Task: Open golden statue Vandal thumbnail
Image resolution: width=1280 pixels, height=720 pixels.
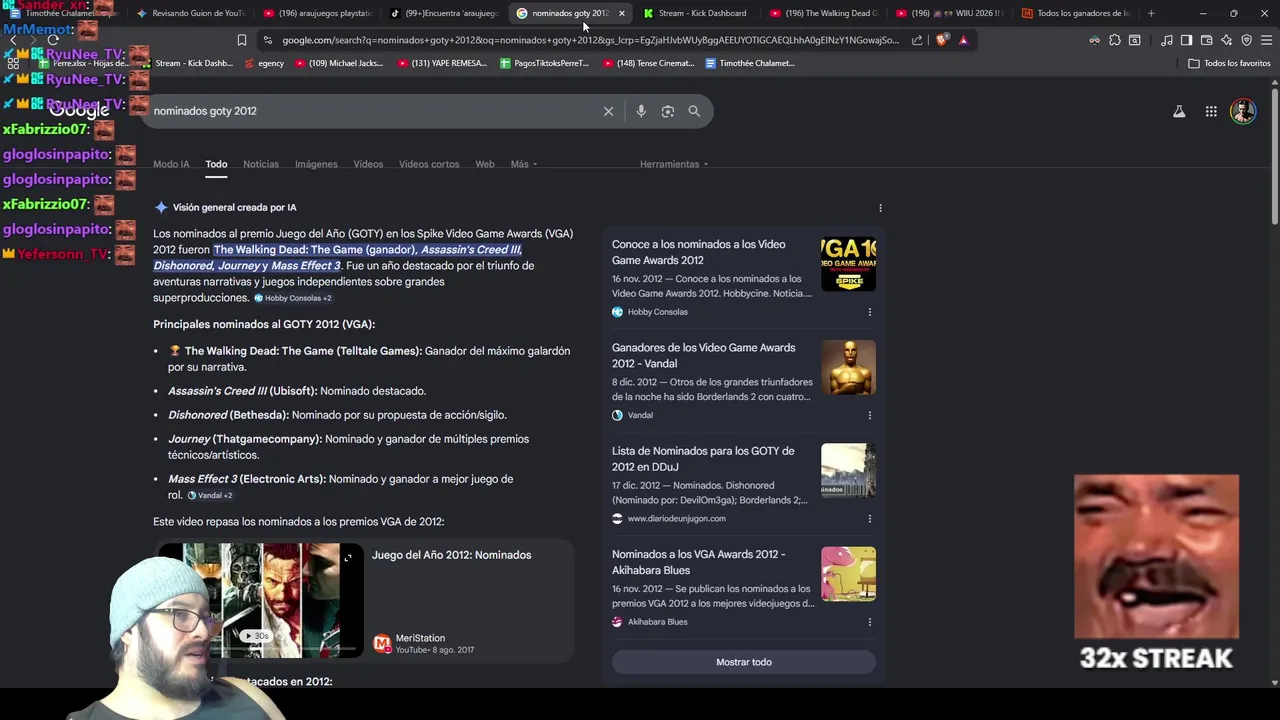Action: pos(848,367)
